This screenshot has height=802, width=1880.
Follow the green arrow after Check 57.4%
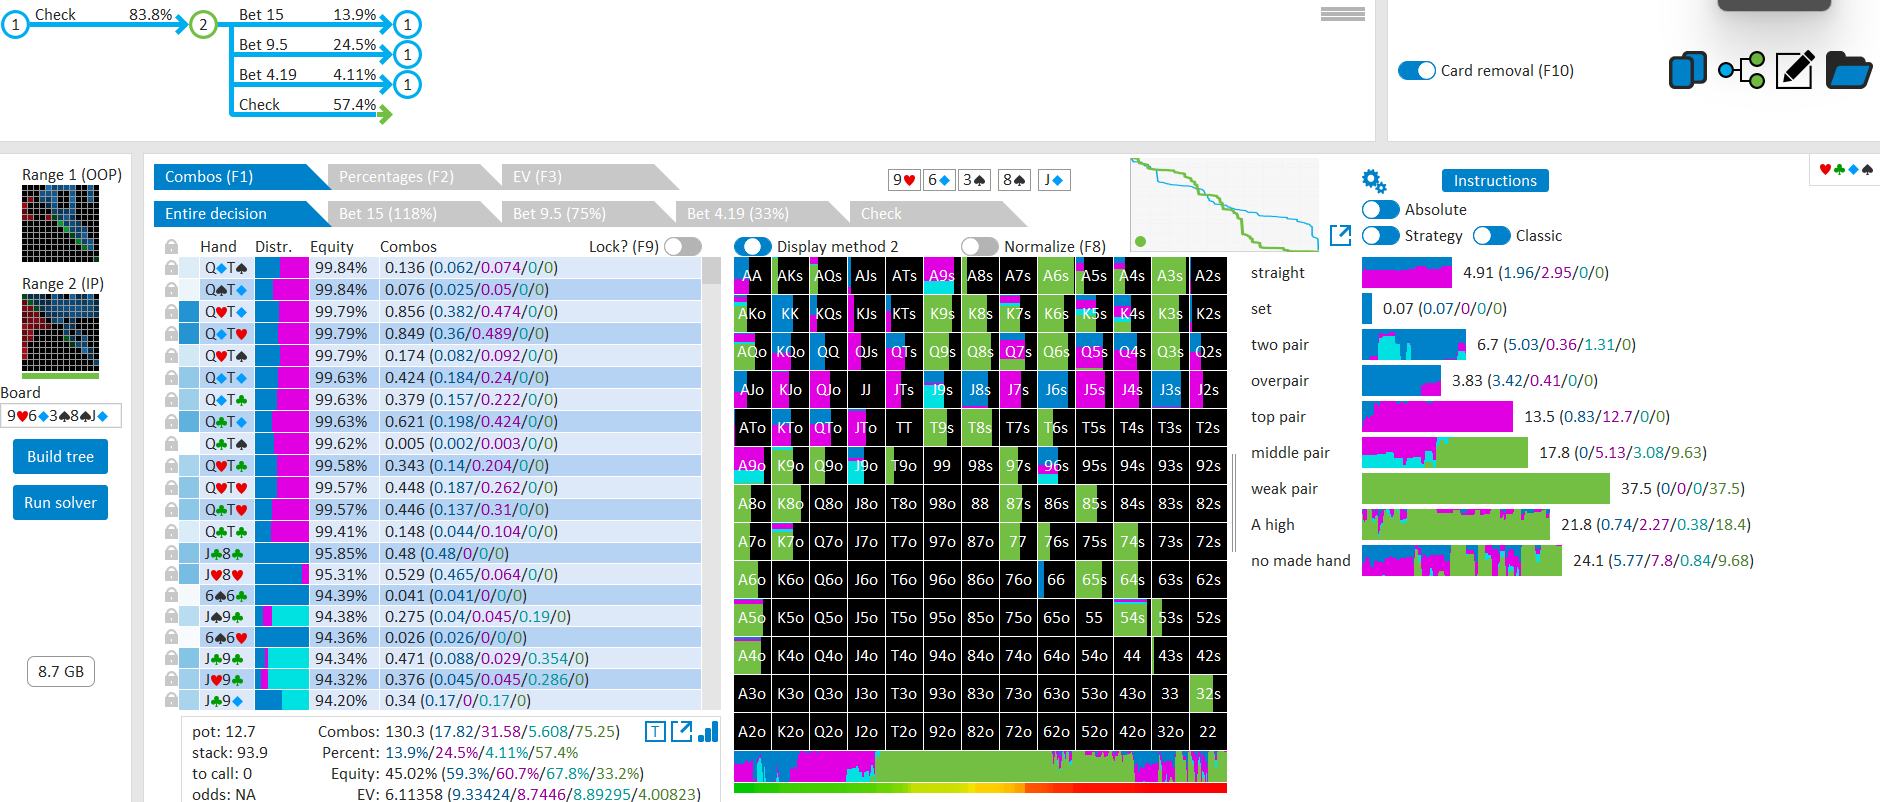click(x=385, y=115)
